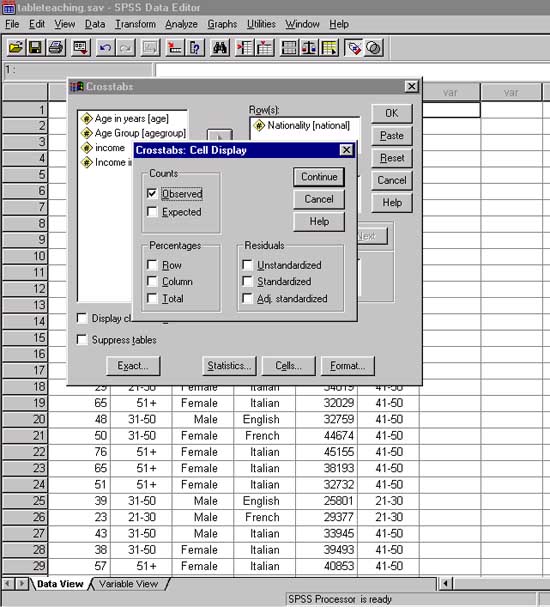This screenshot has width=550, height=607.
Task: Check the Display clustered bar charts box
Action: [82, 318]
